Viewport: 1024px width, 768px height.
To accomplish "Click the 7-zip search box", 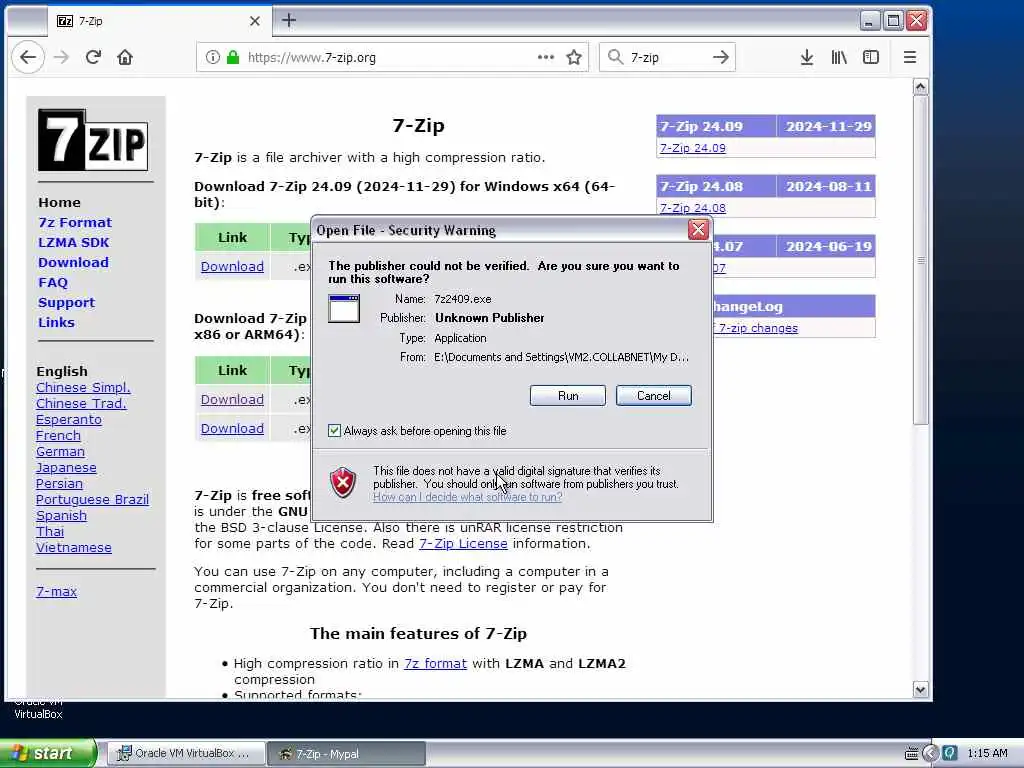I will [668, 57].
